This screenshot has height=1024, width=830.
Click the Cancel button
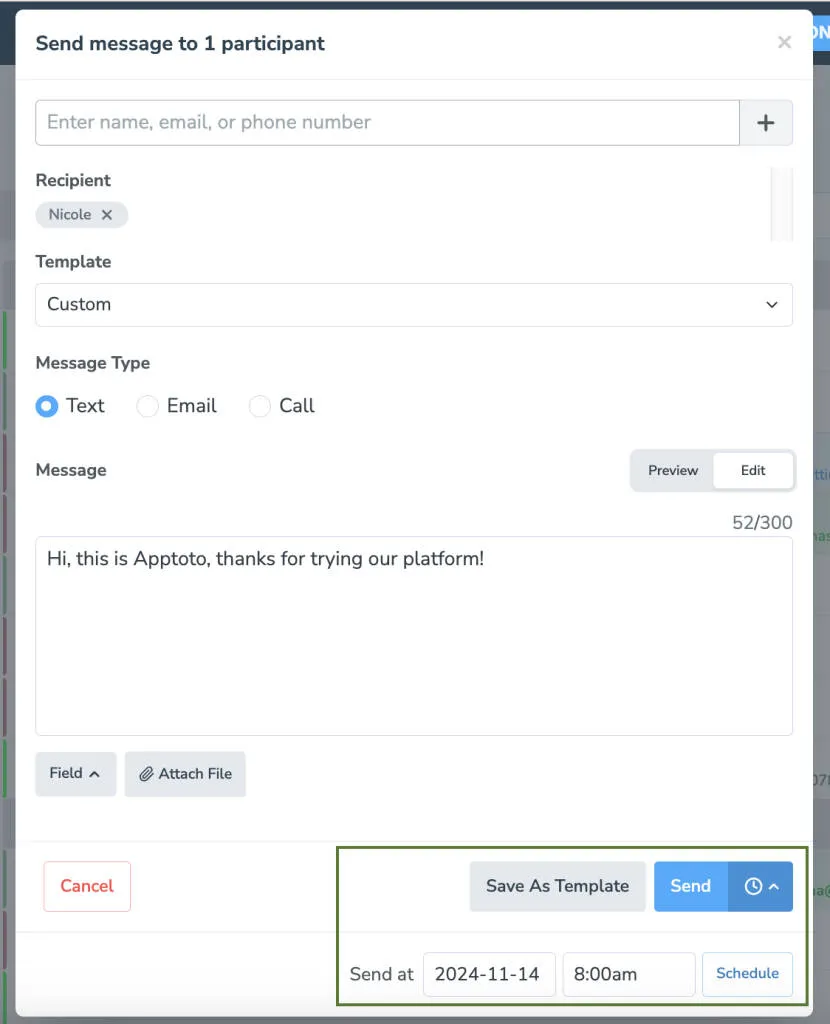point(86,886)
